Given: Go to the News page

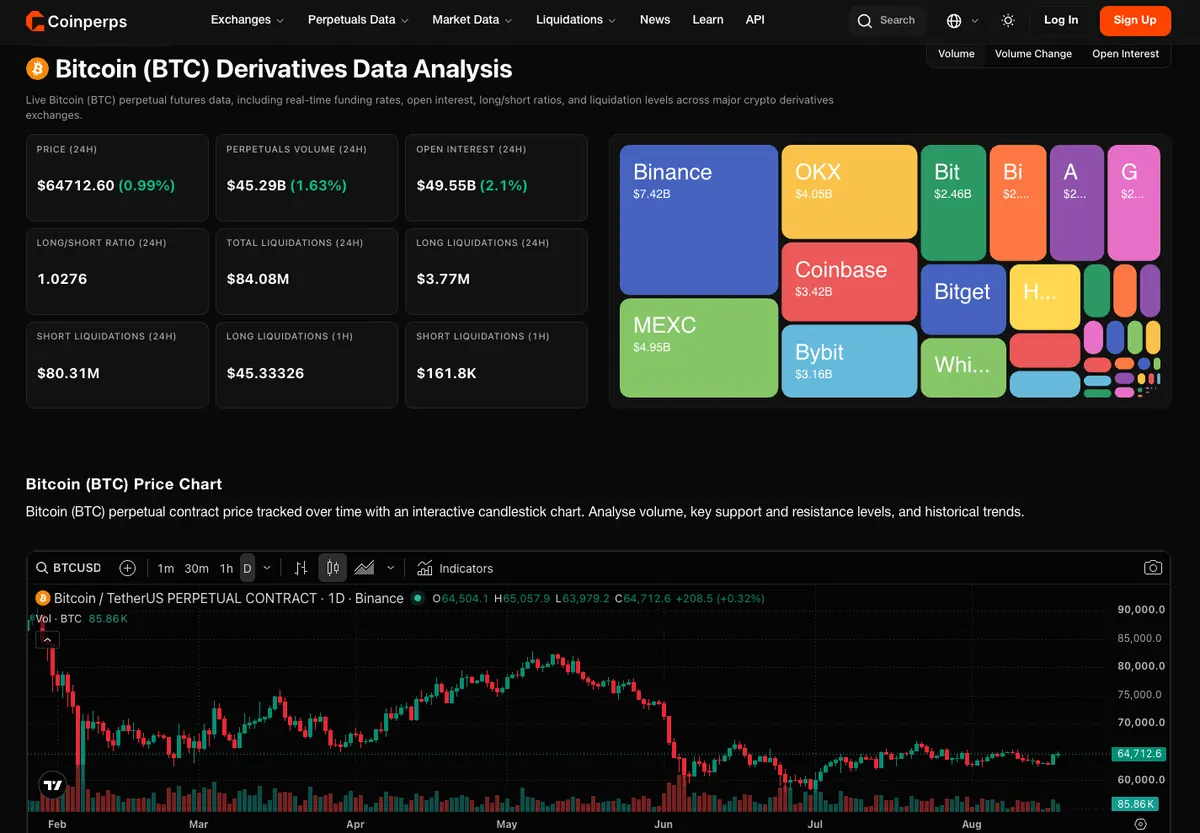Looking at the screenshot, I should pyautogui.click(x=655, y=20).
